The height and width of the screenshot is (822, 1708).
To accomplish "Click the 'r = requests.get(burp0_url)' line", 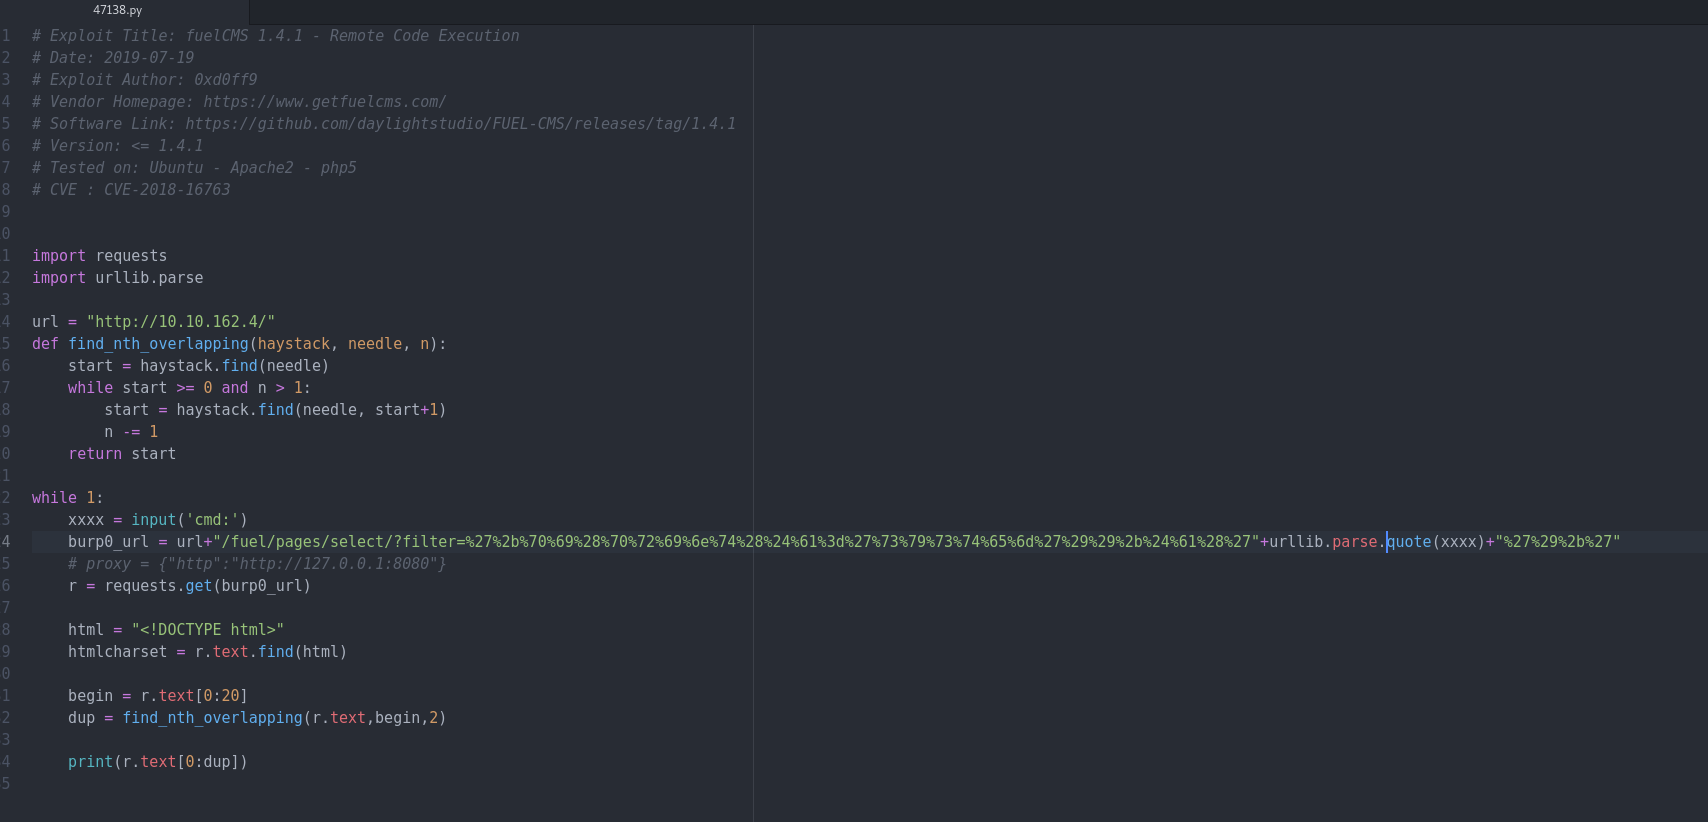I will (x=190, y=586).
